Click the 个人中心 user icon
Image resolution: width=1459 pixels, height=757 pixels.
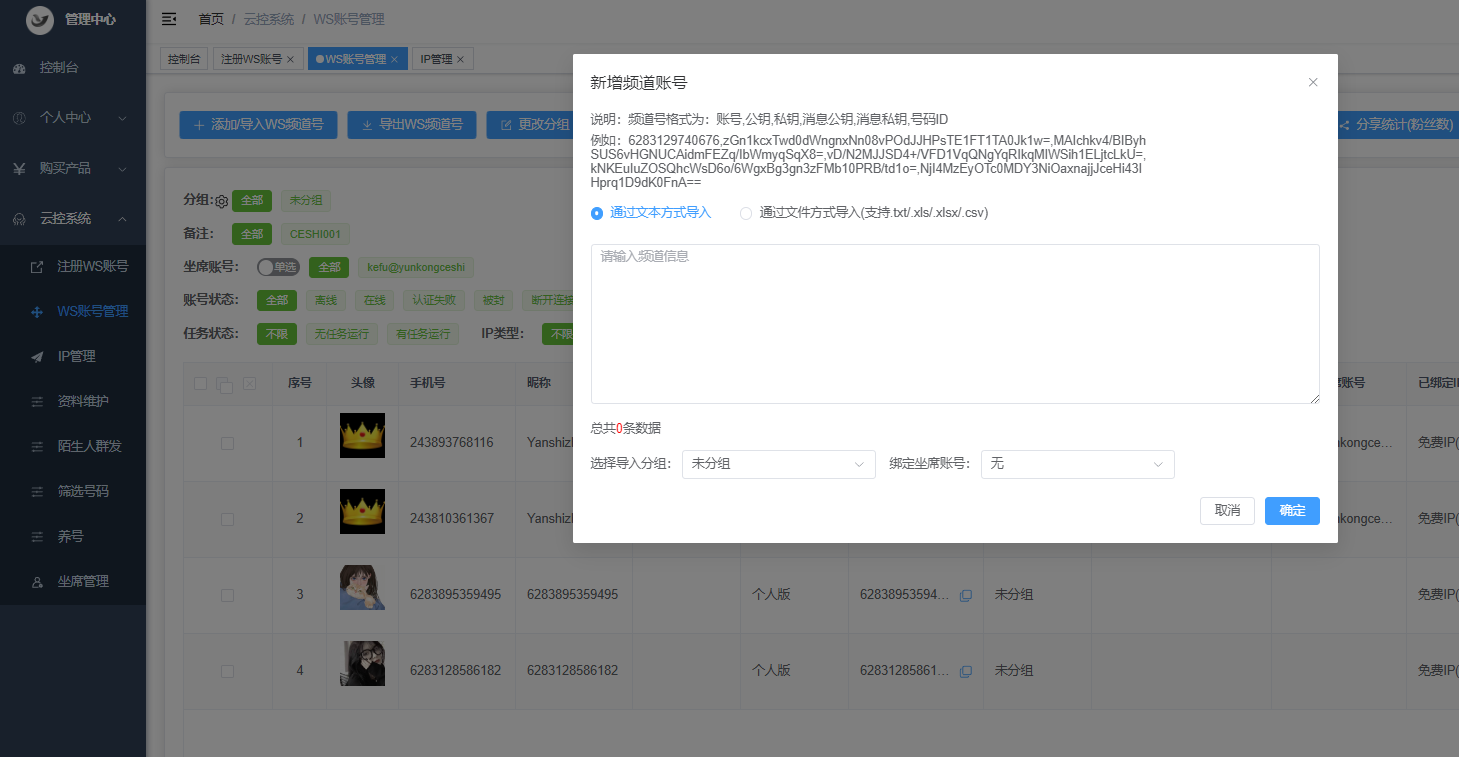click(19, 117)
